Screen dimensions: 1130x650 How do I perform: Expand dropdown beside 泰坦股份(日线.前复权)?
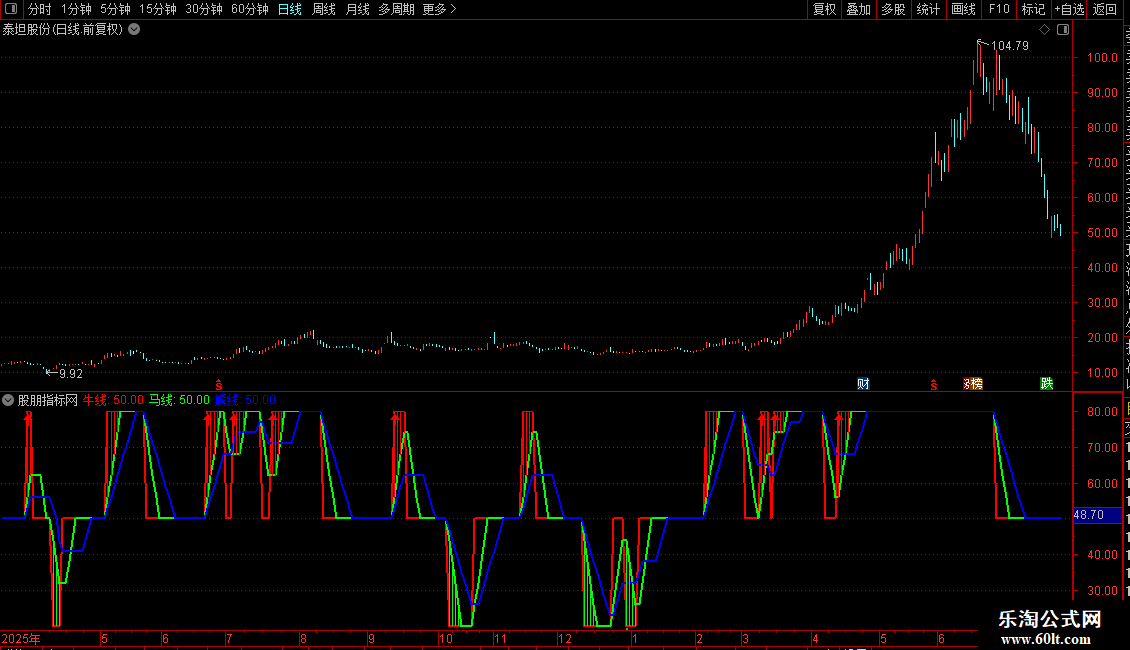point(134,30)
